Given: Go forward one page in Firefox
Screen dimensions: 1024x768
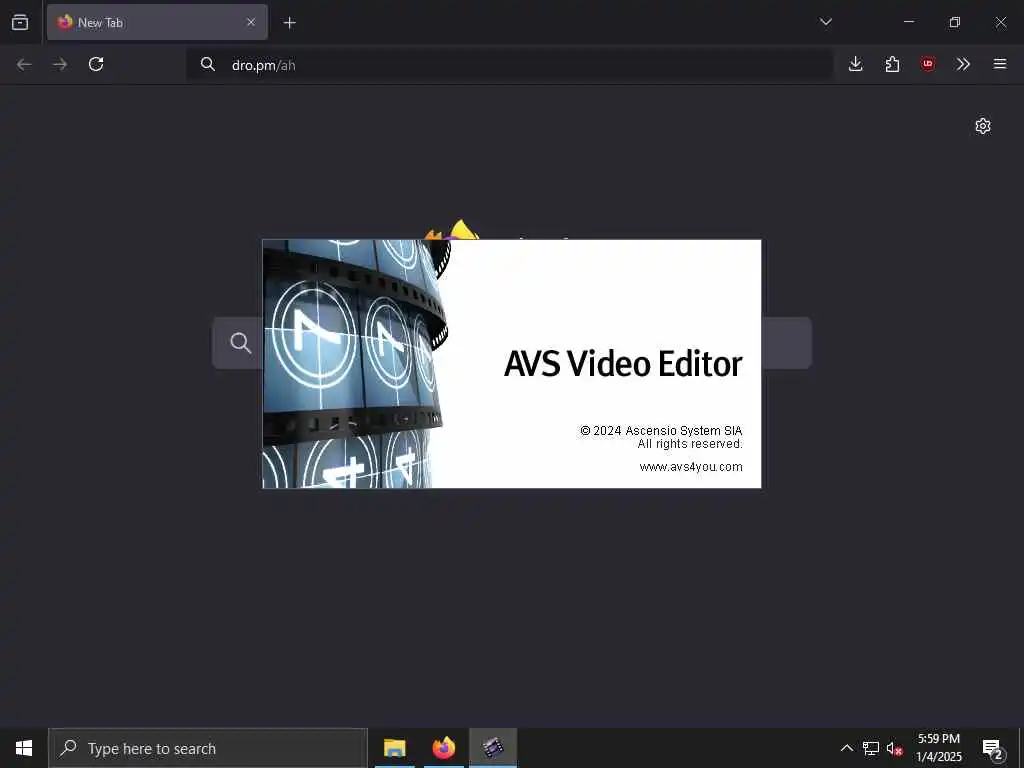Looking at the screenshot, I should (x=60, y=64).
